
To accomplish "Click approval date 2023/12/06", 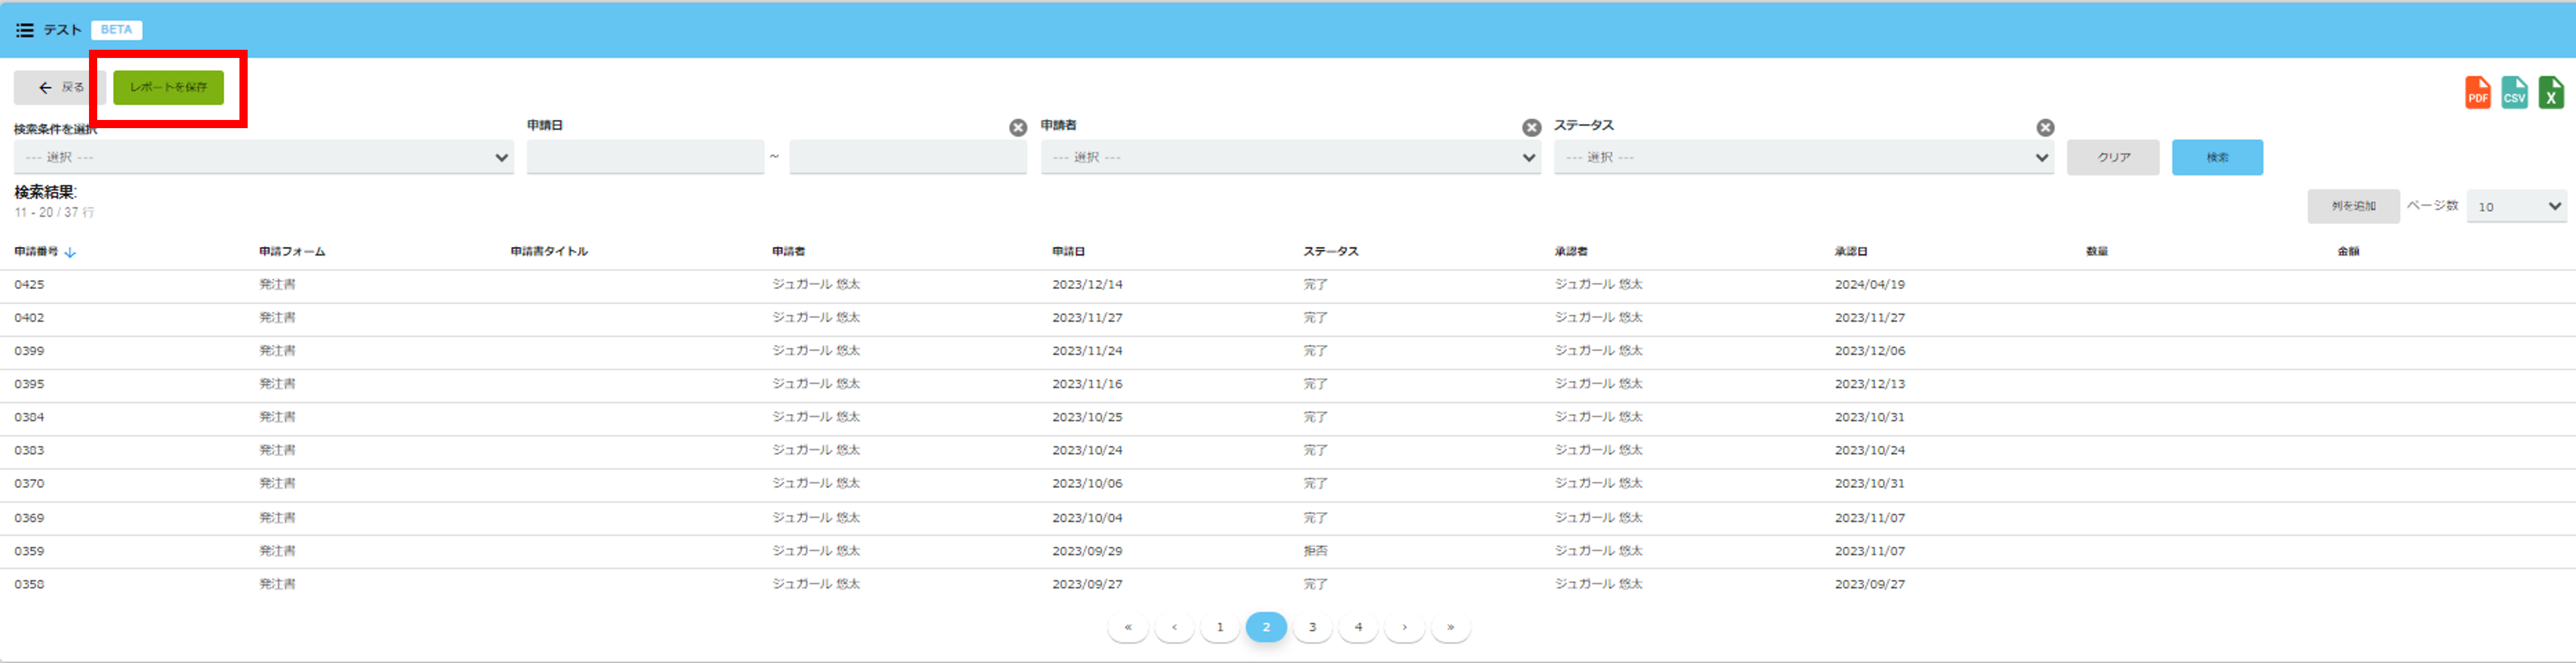I will (1869, 351).
